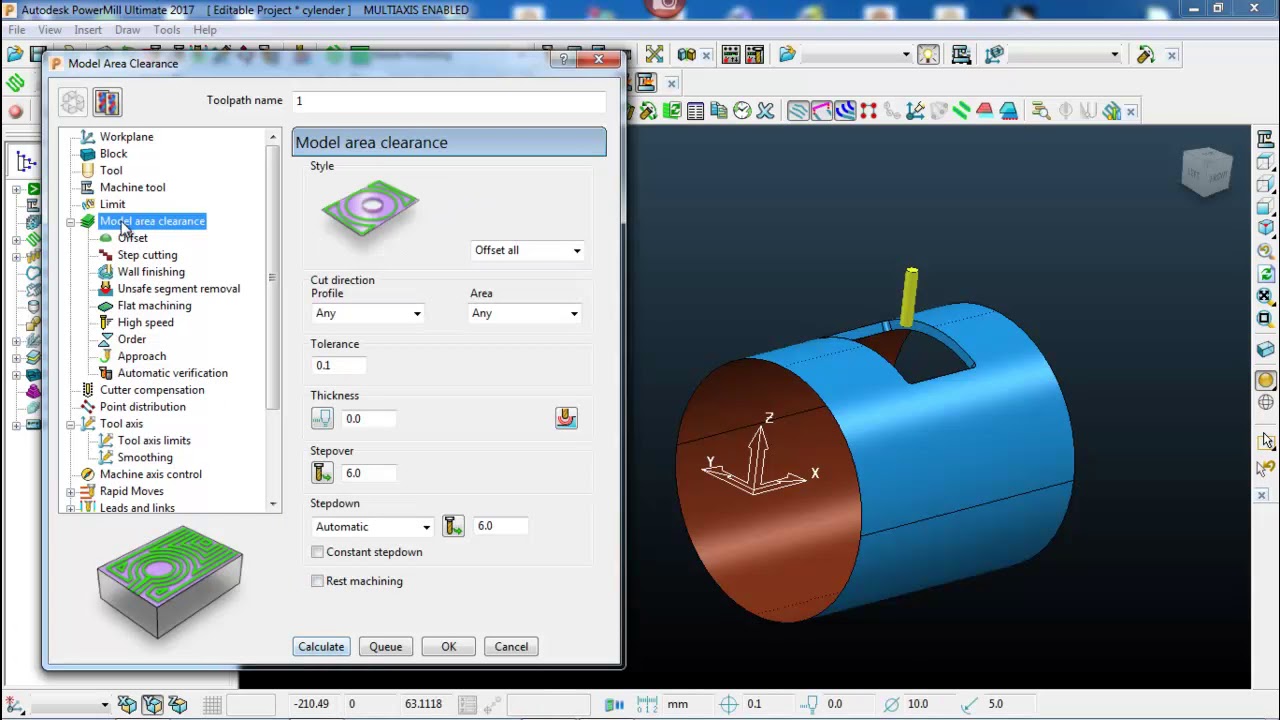The height and width of the screenshot is (720, 1280).
Task: Open the File menu
Action: [x=16, y=30]
